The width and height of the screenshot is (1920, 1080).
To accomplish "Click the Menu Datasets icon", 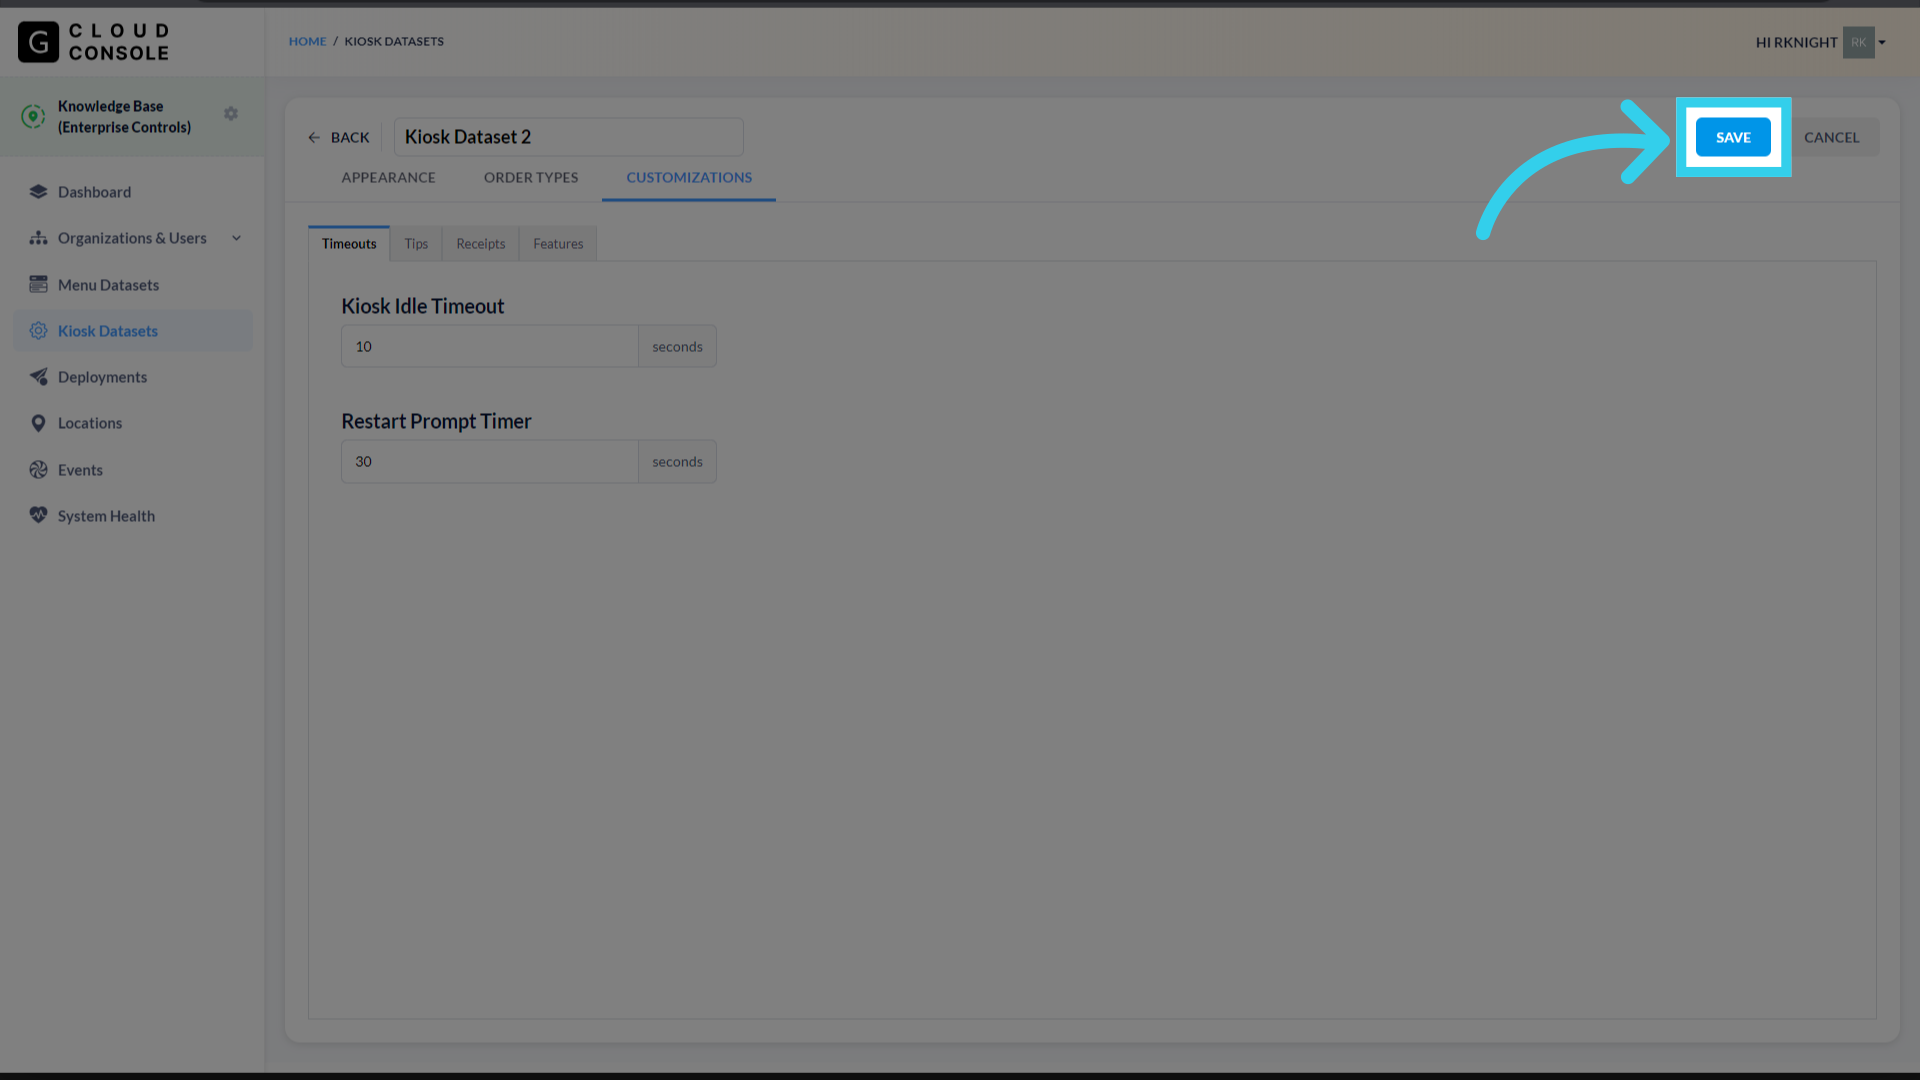I will (38, 285).
